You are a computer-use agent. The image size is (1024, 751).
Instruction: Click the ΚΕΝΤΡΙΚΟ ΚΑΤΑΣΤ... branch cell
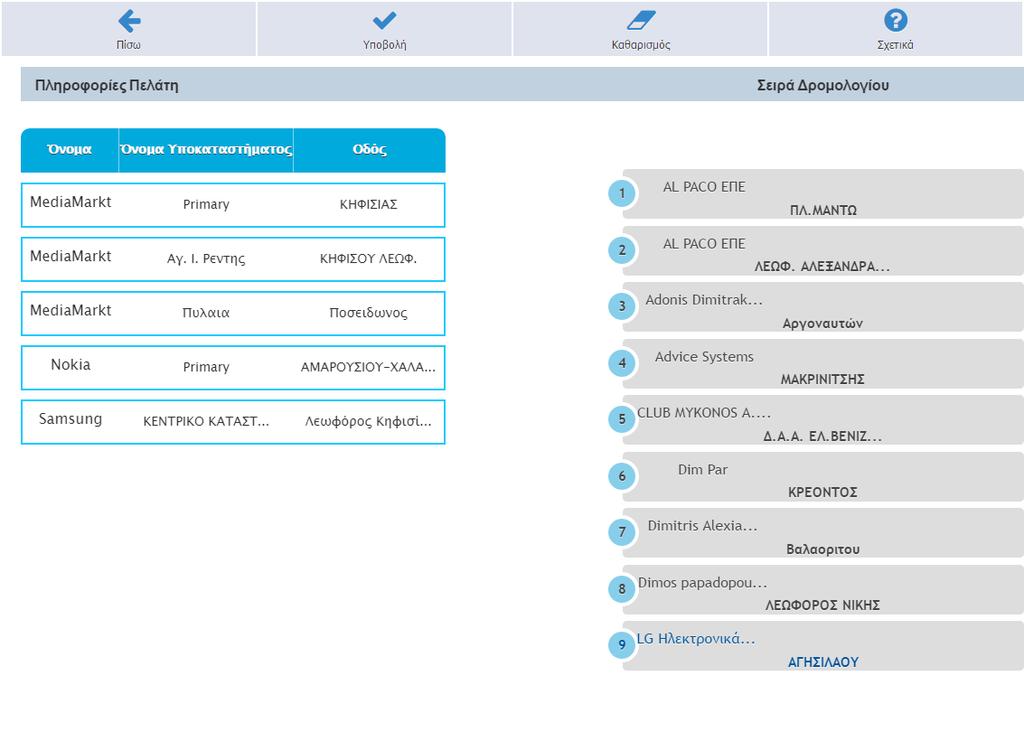(x=206, y=421)
